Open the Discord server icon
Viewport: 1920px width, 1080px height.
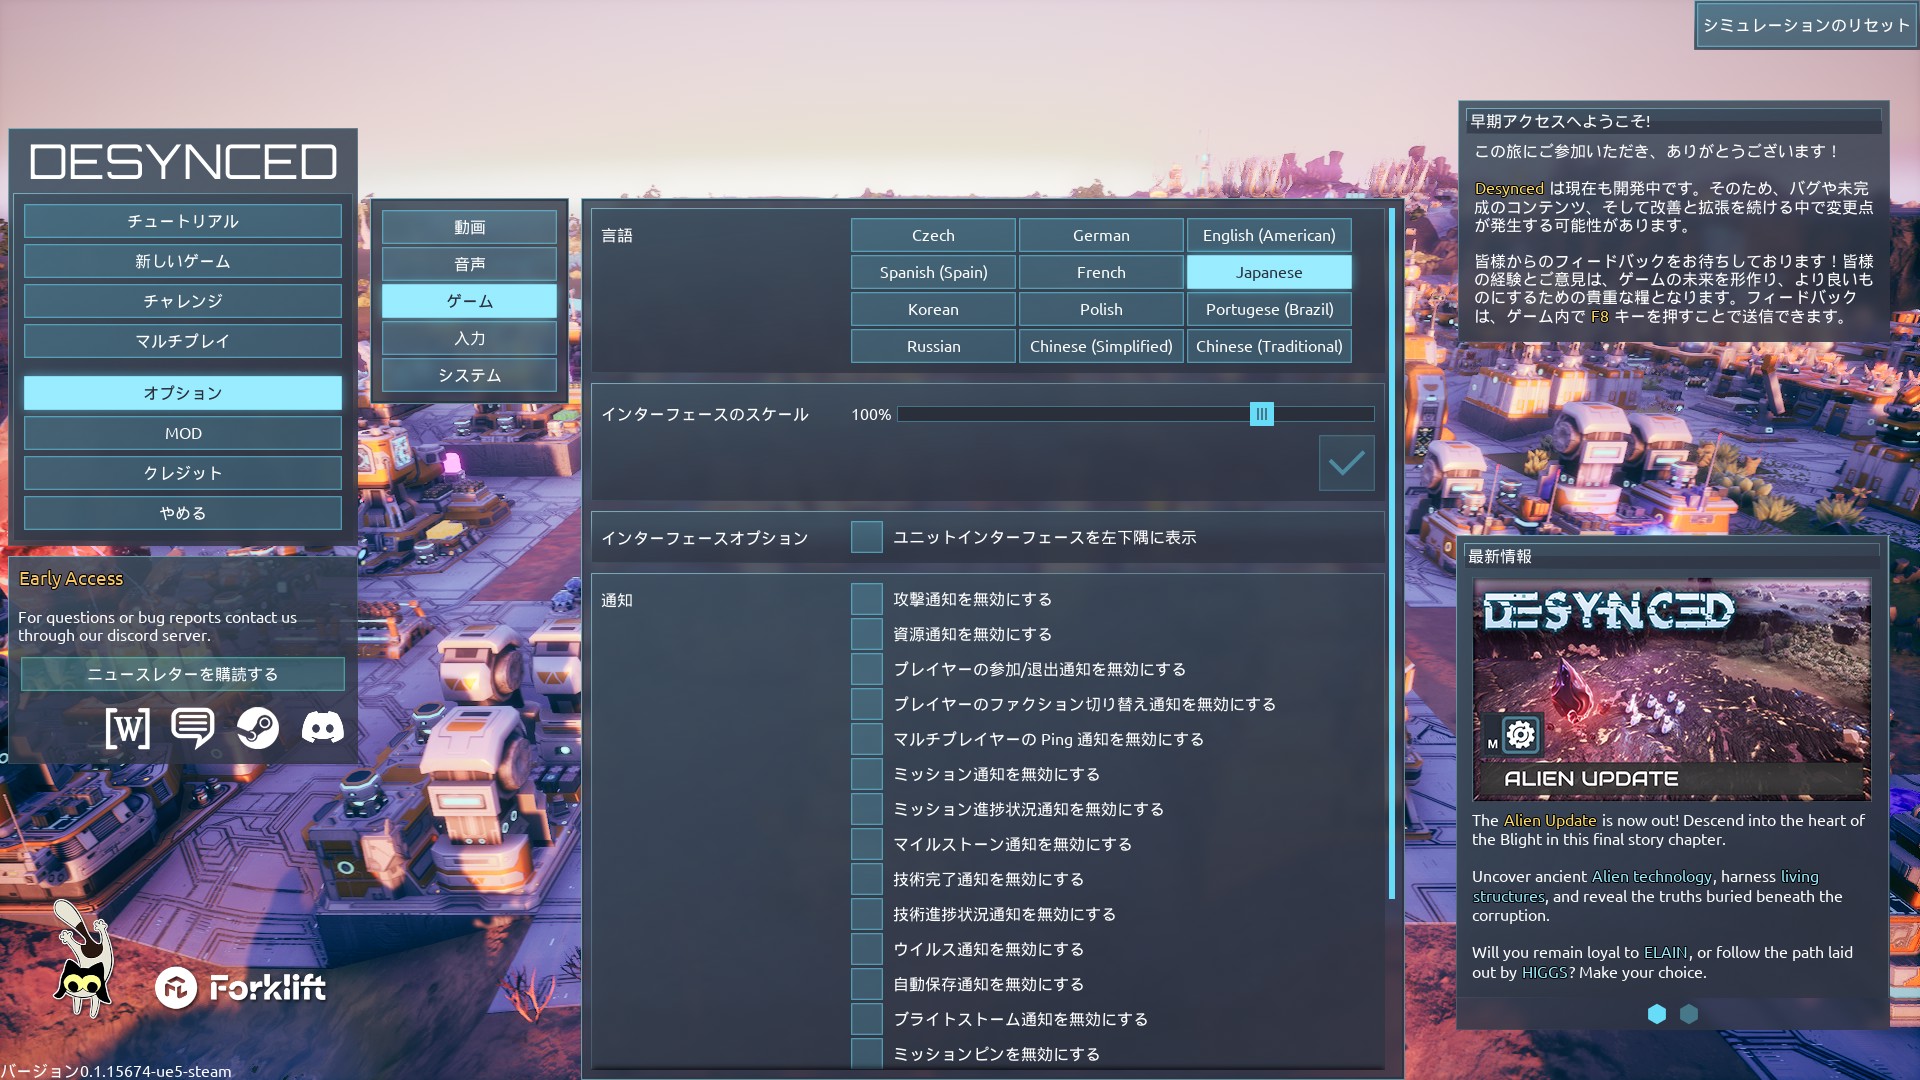point(322,728)
